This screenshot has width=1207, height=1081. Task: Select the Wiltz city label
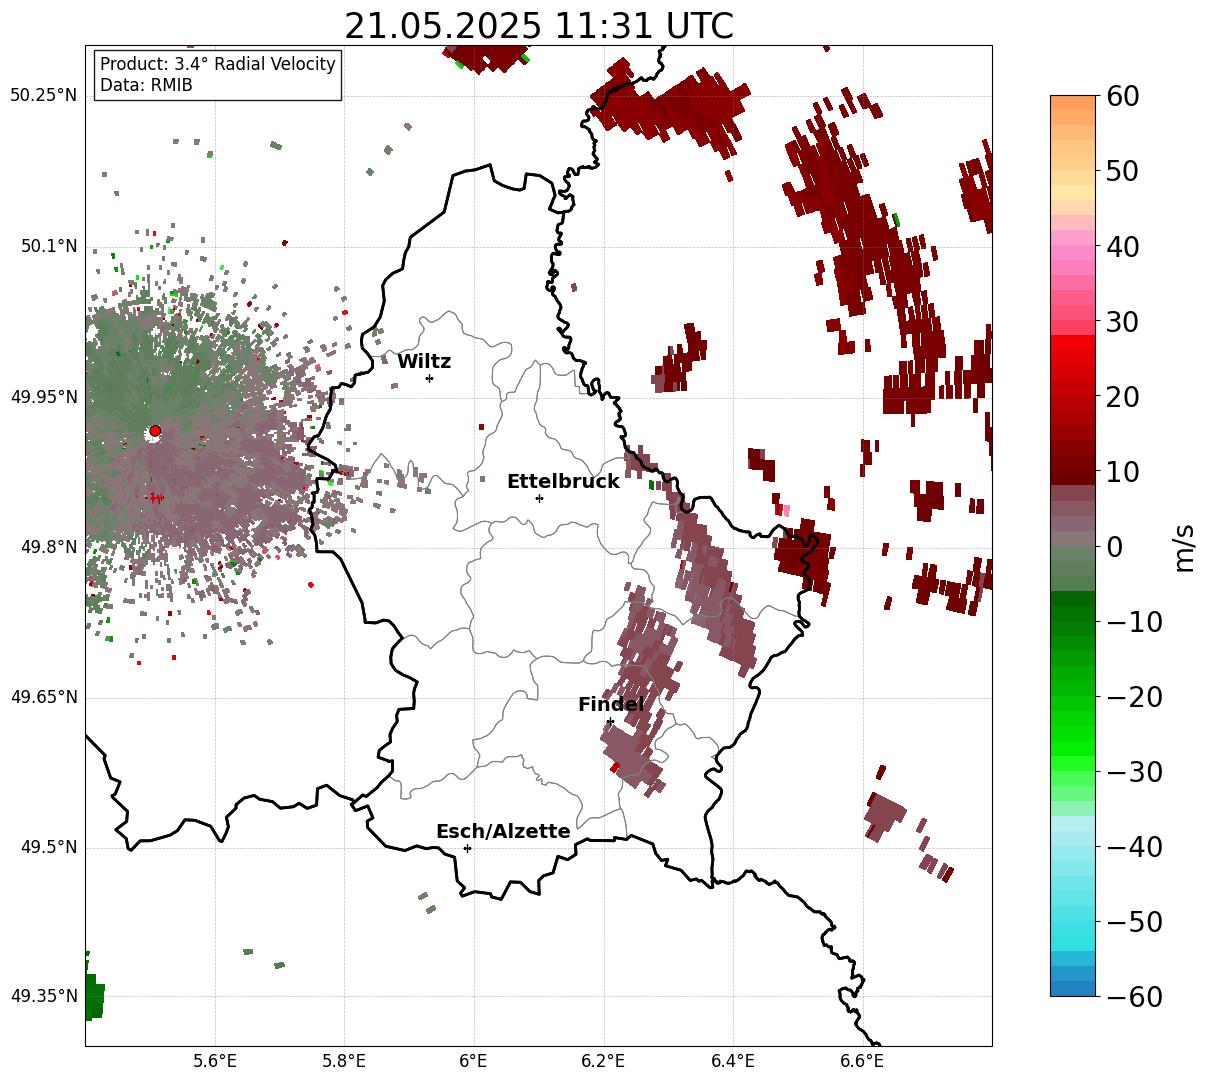click(x=424, y=362)
